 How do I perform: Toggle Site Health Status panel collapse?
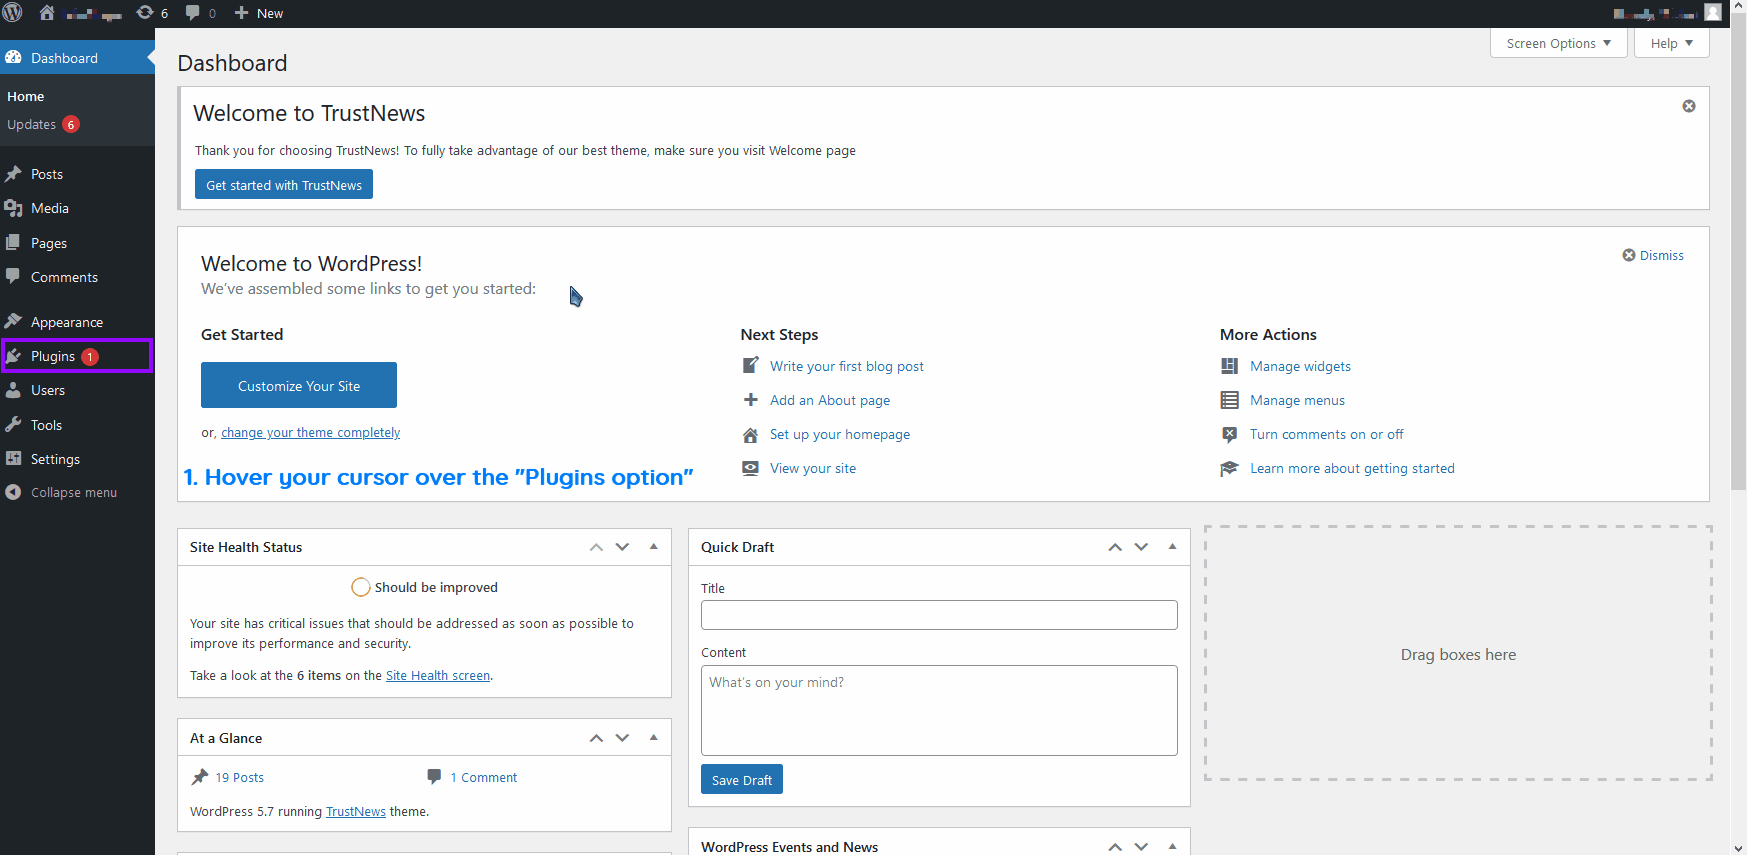(654, 547)
